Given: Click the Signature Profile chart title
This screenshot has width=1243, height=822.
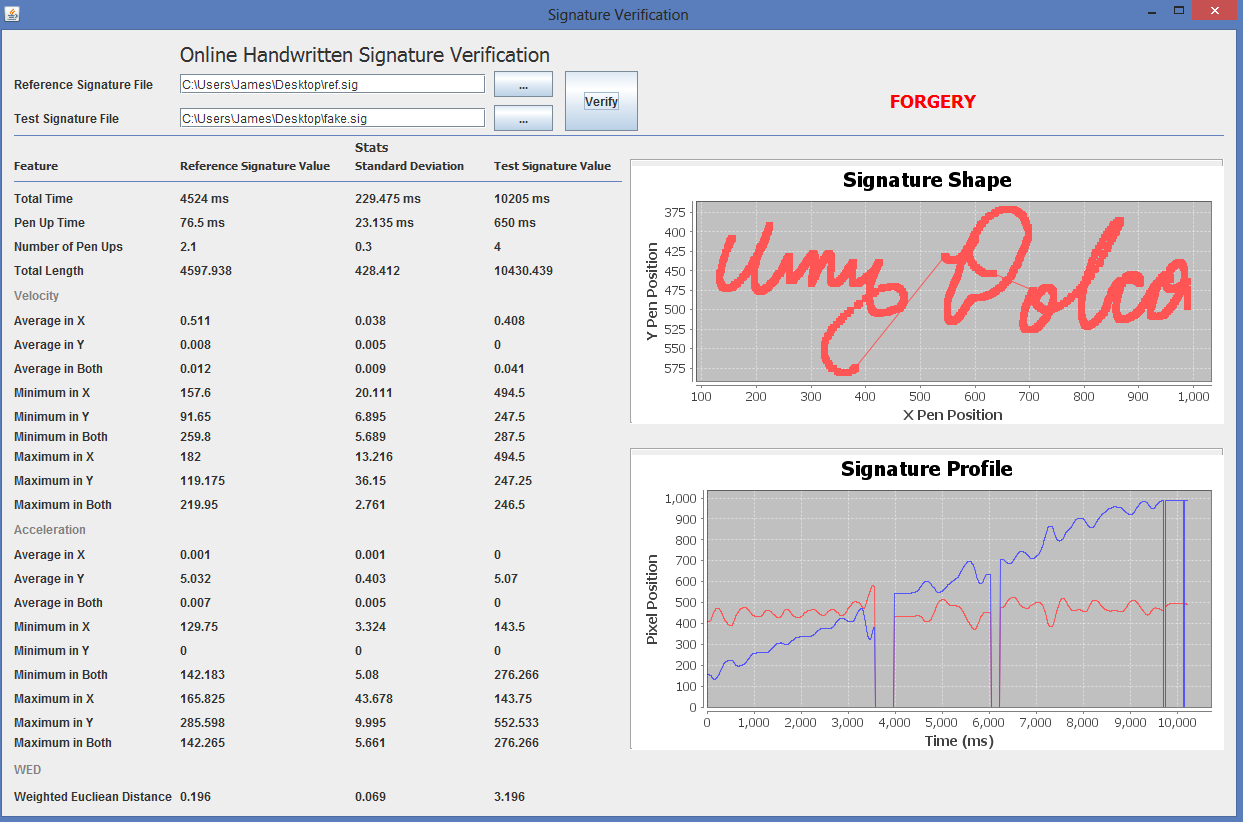Looking at the screenshot, I should [927, 468].
